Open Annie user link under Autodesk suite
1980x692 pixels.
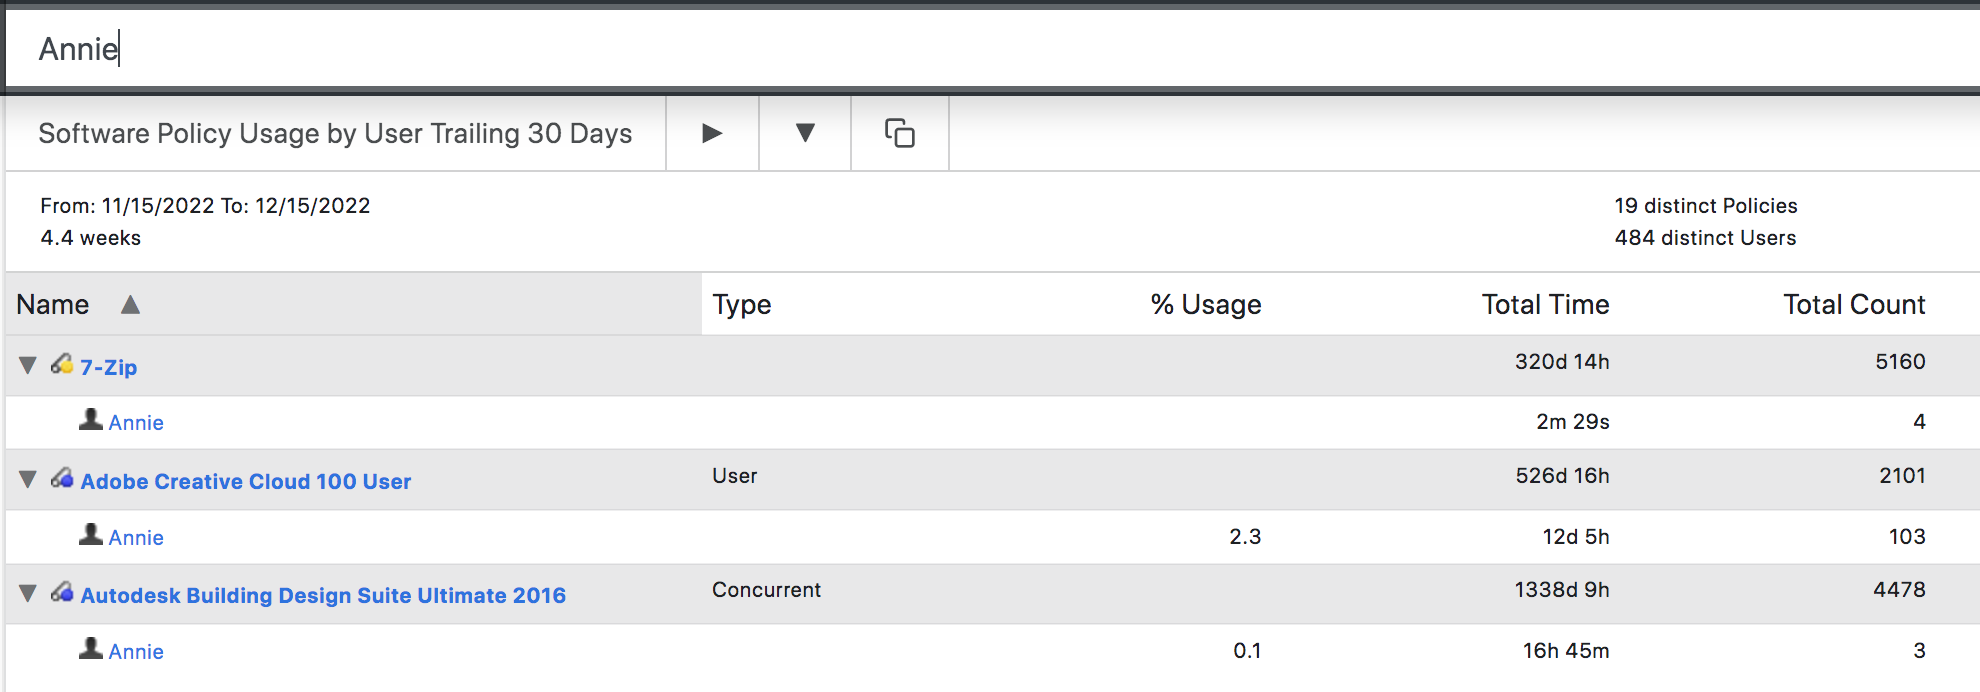[136, 651]
